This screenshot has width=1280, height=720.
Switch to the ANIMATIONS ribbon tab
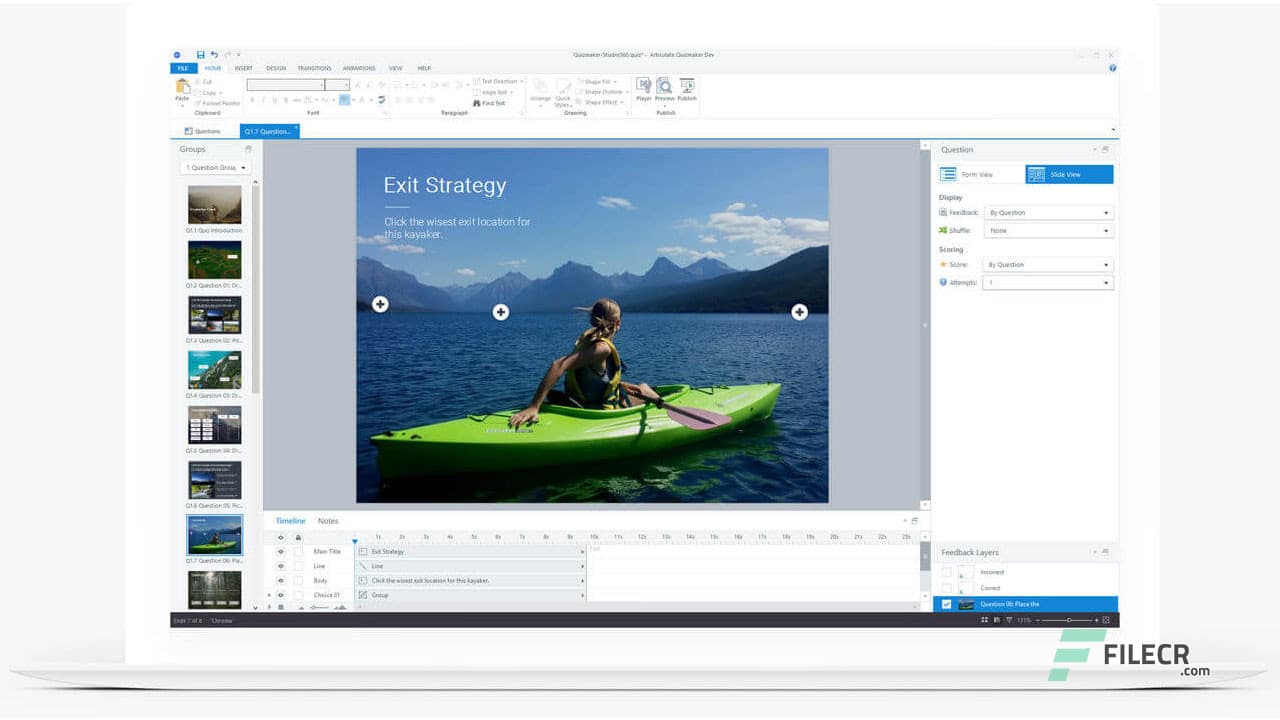pos(359,67)
